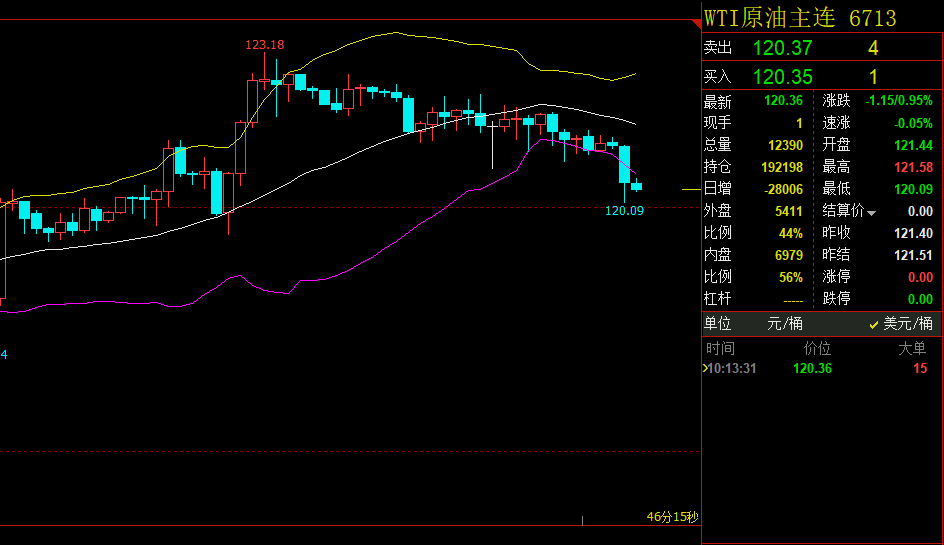Click the 56% ratio value
The image size is (944, 545).
tap(790, 277)
